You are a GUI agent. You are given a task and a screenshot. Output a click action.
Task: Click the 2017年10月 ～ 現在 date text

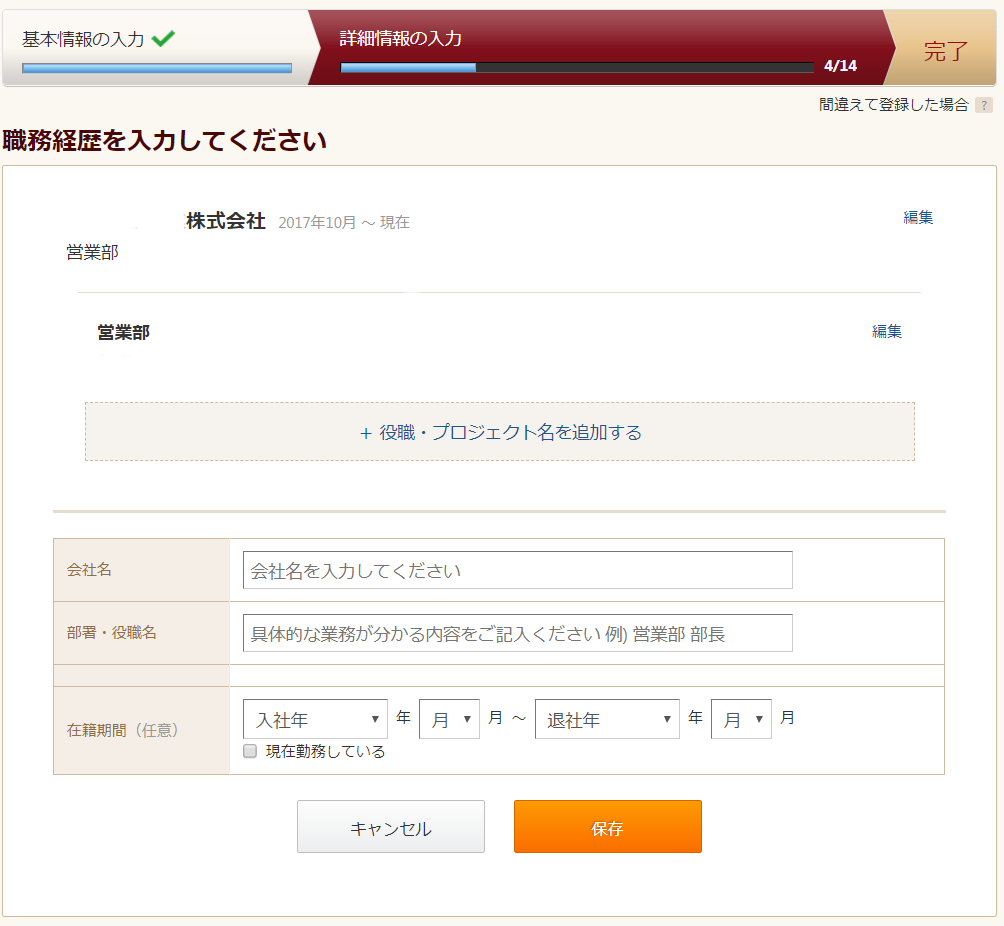tap(344, 222)
